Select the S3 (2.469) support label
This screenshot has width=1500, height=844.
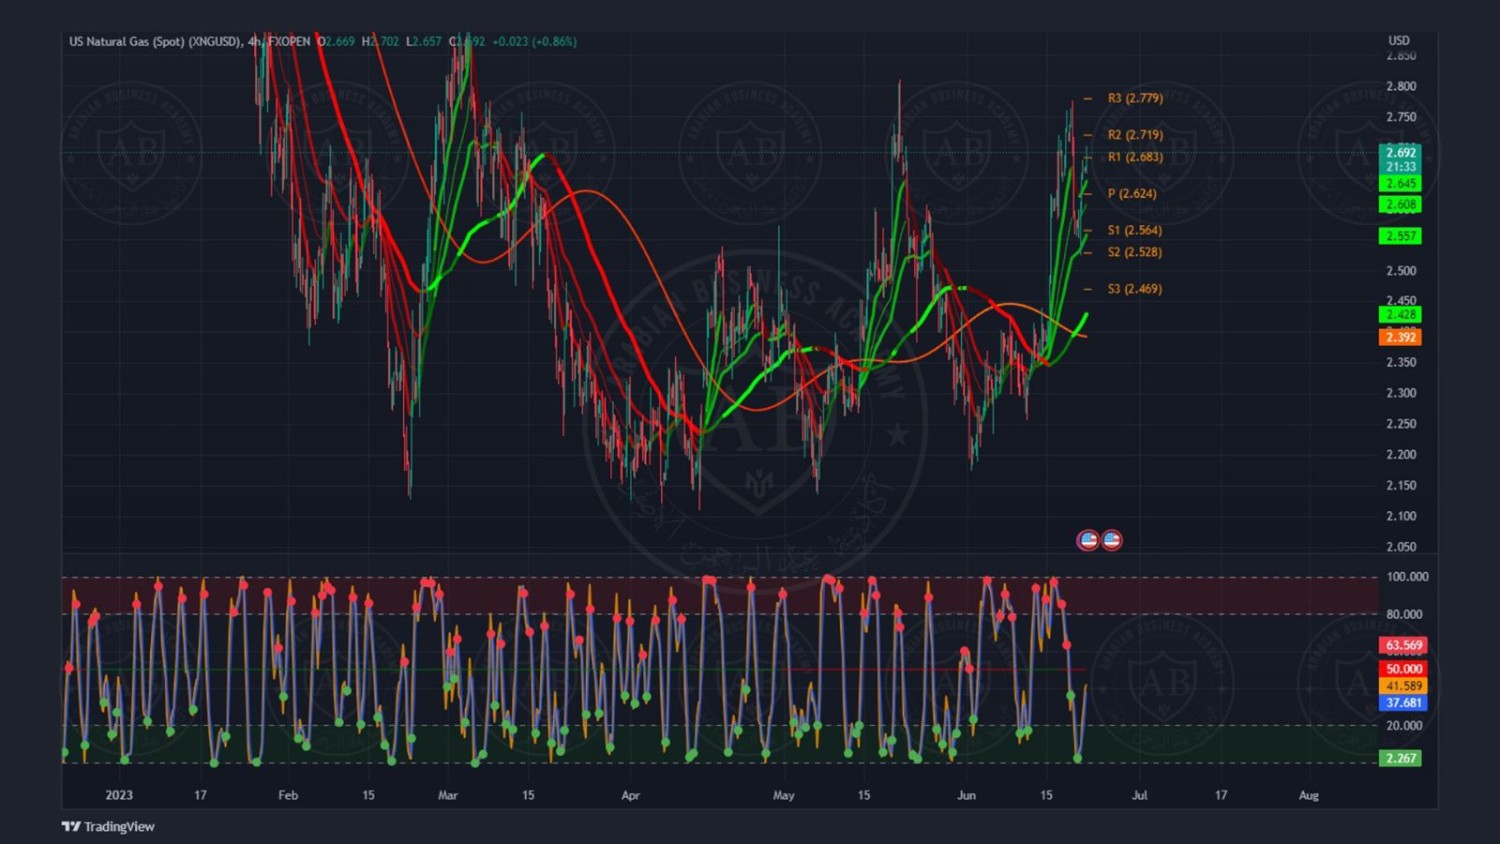(x=1134, y=289)
